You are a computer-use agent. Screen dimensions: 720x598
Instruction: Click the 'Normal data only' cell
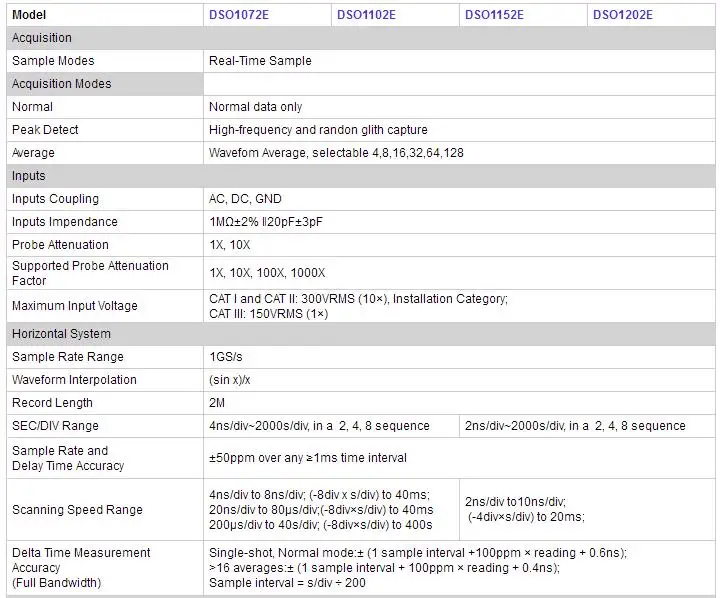[459, 107]
